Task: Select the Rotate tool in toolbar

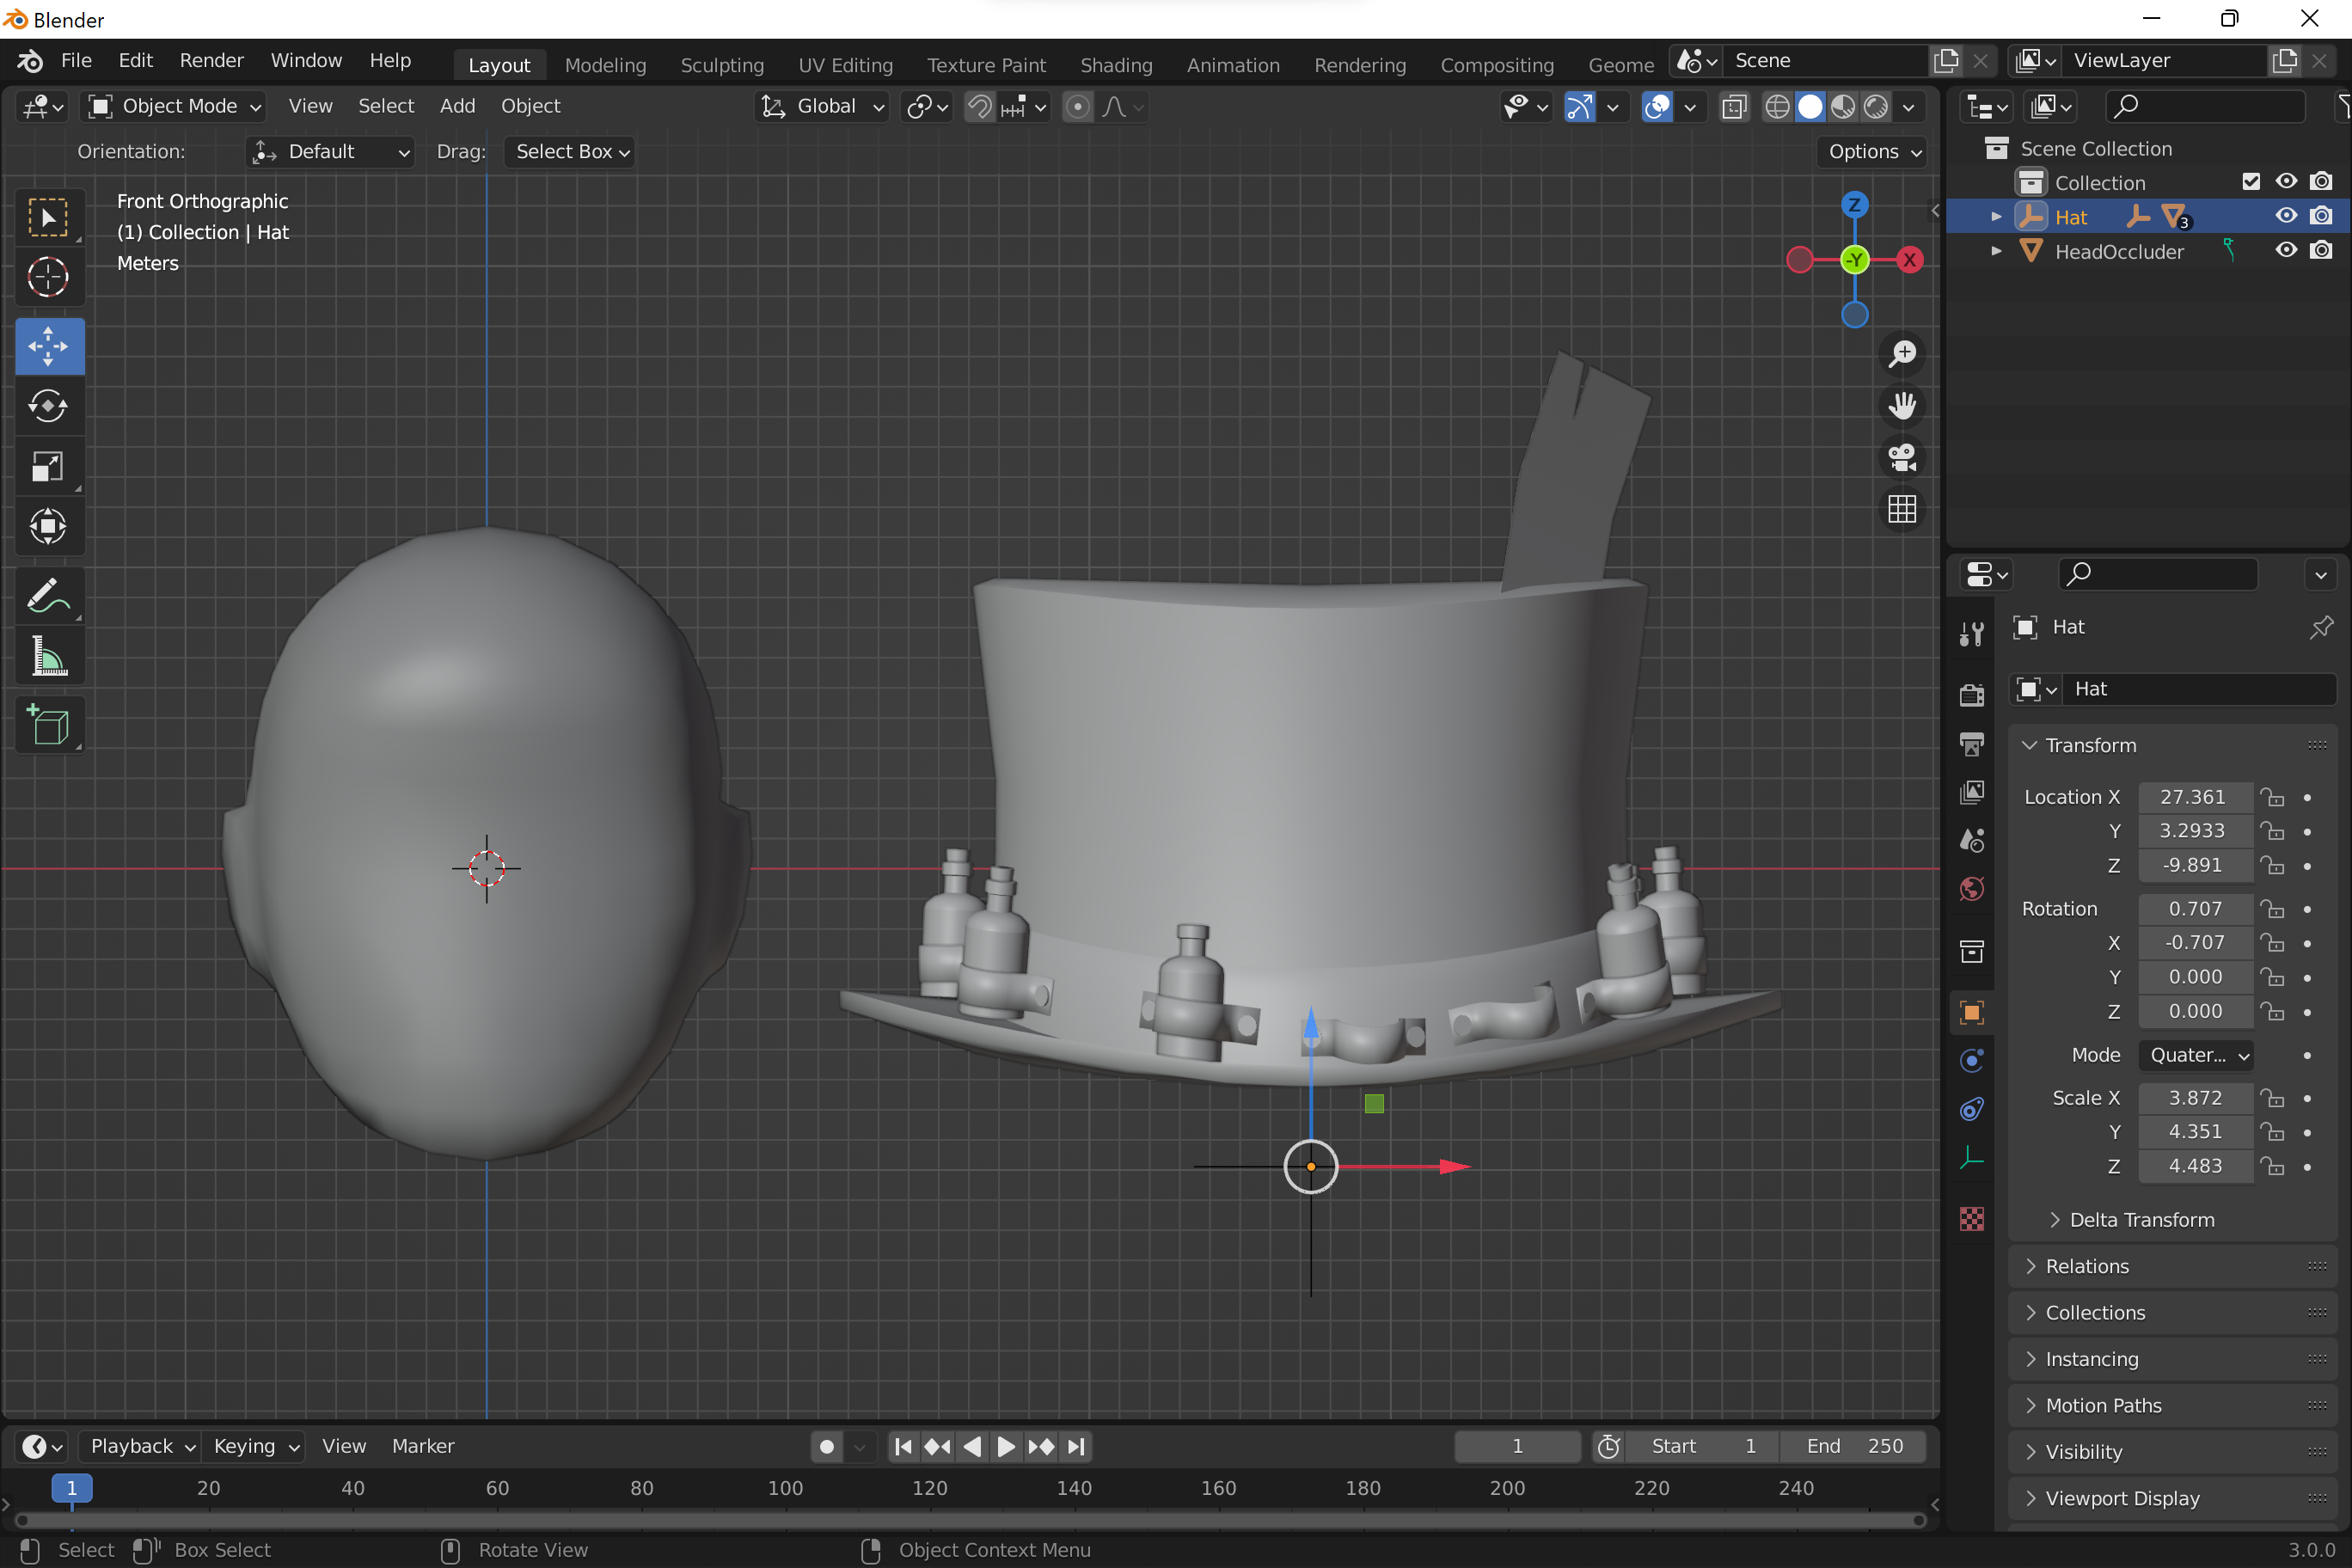Action: coord(48,406)
